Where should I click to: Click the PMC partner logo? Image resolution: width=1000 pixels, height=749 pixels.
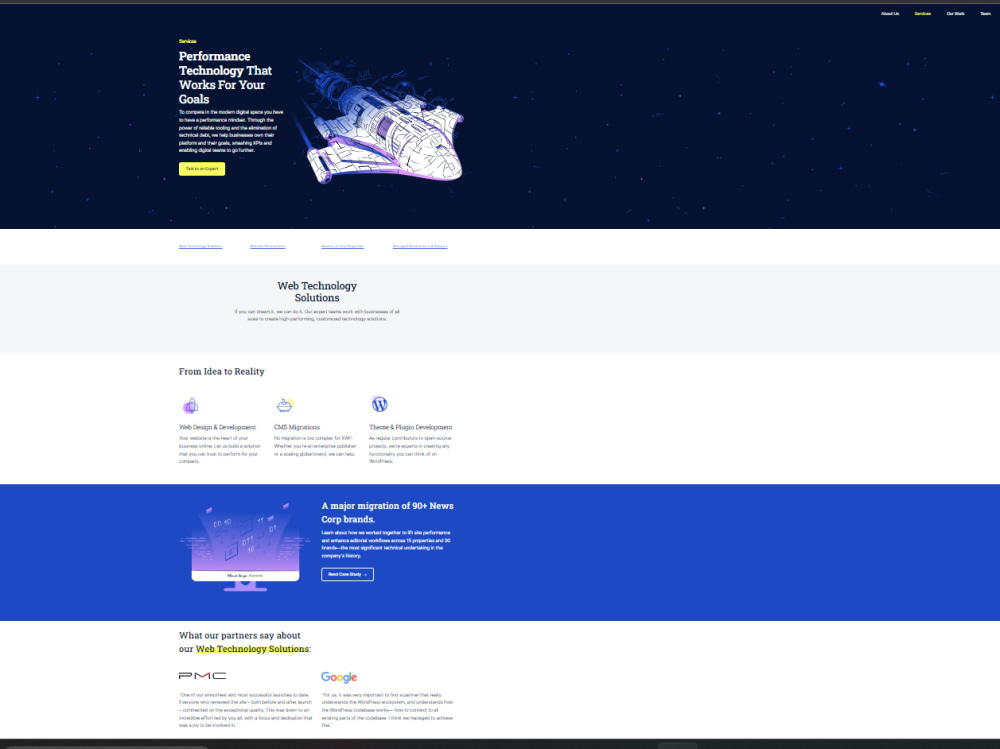[201, 676]
